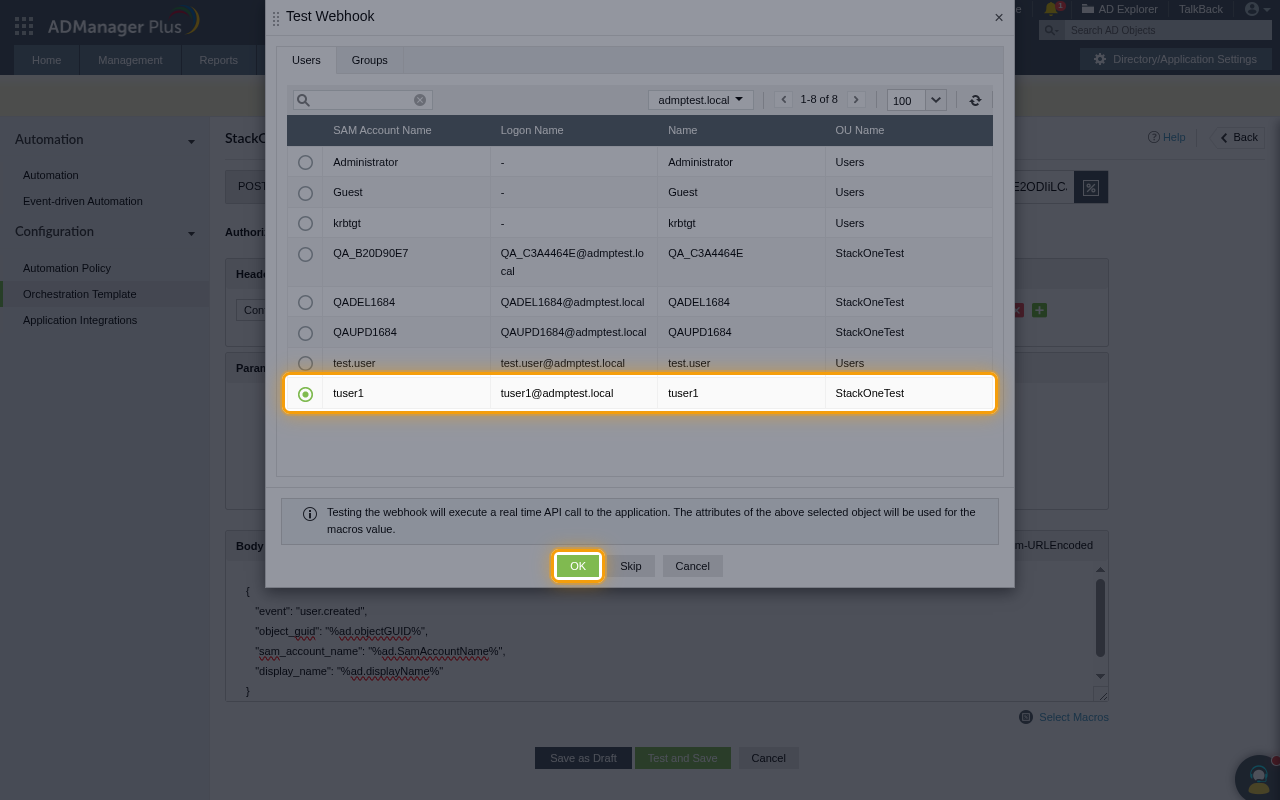Open the support chat assistant icon

[x=1258, y=778]
